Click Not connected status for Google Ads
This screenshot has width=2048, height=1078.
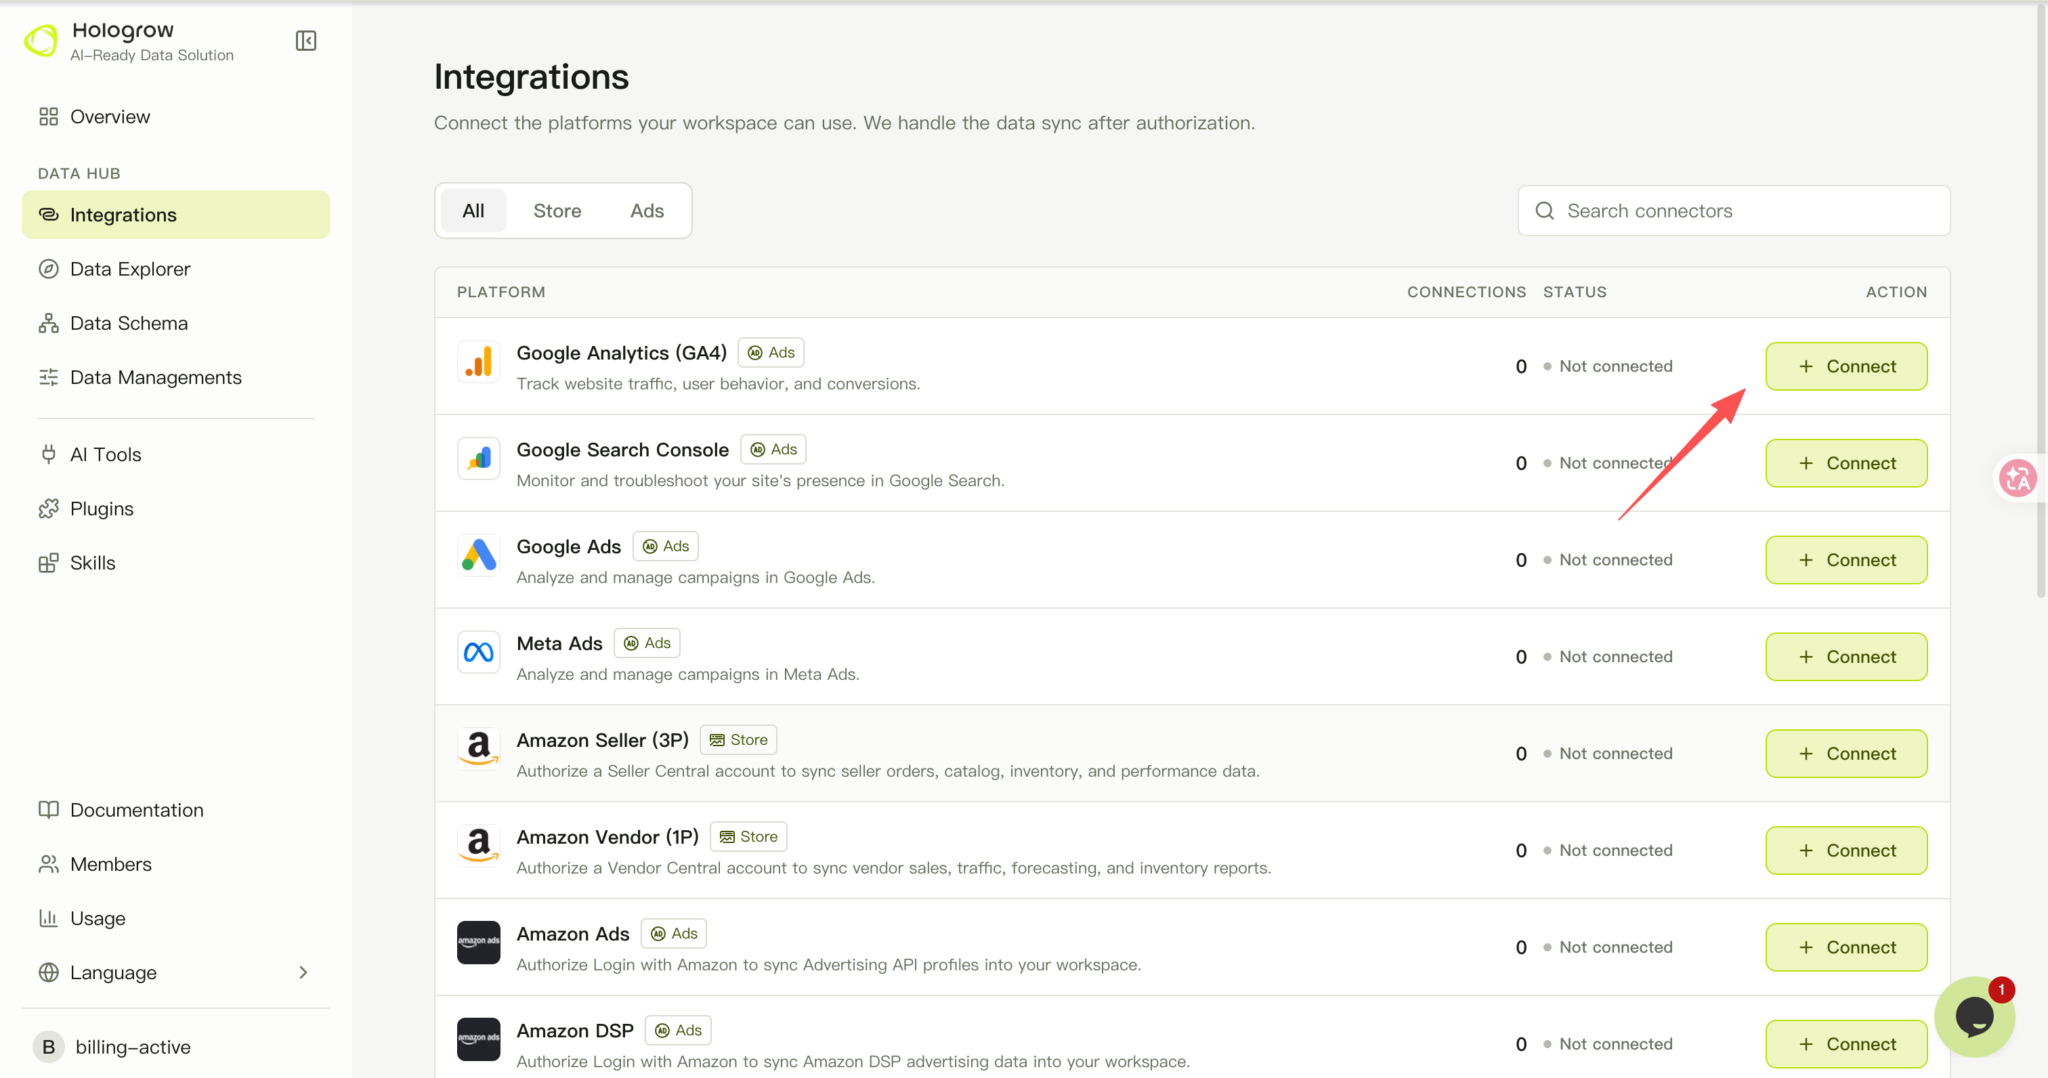[x=1608, y=560]
